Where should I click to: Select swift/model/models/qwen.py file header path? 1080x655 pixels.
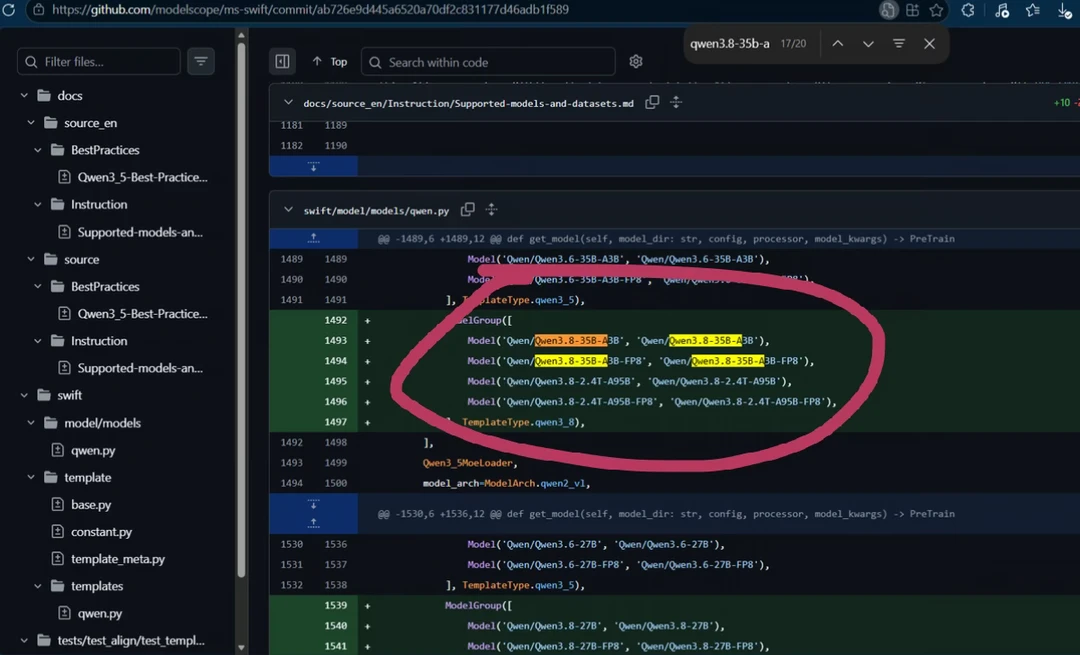[376, 211]
